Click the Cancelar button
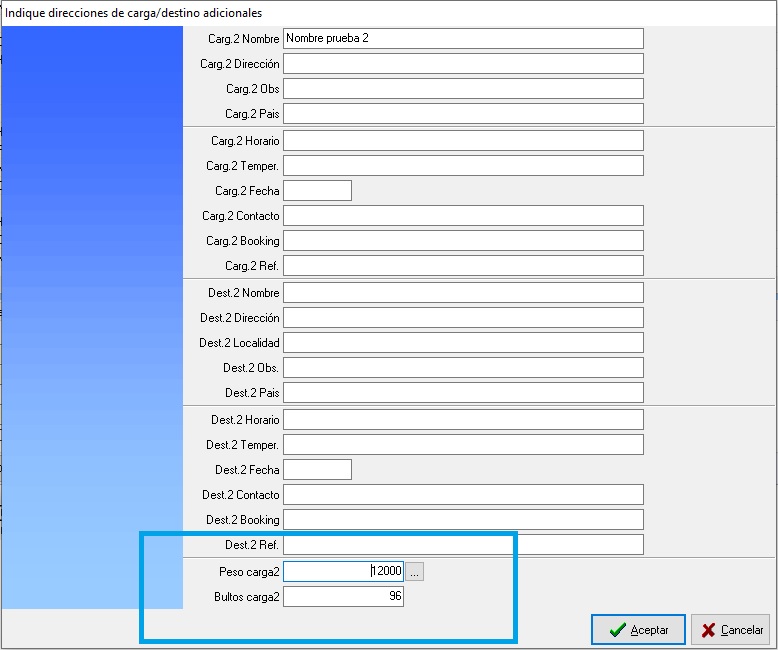Image resolution: width=778 pixels, height=650 pixels. [x=730, y=630]
